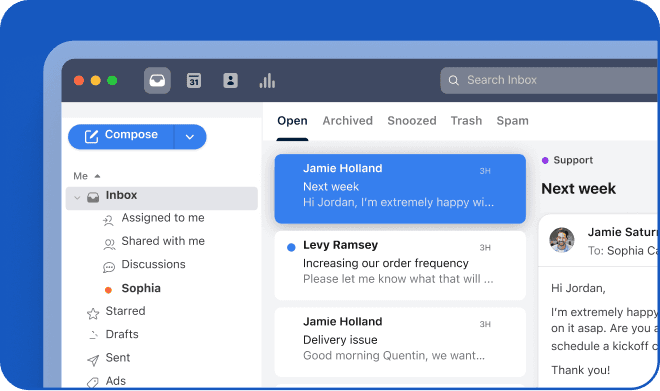Open the contacts icon in toolbar
660x391 pixels.
click(230, 80)
